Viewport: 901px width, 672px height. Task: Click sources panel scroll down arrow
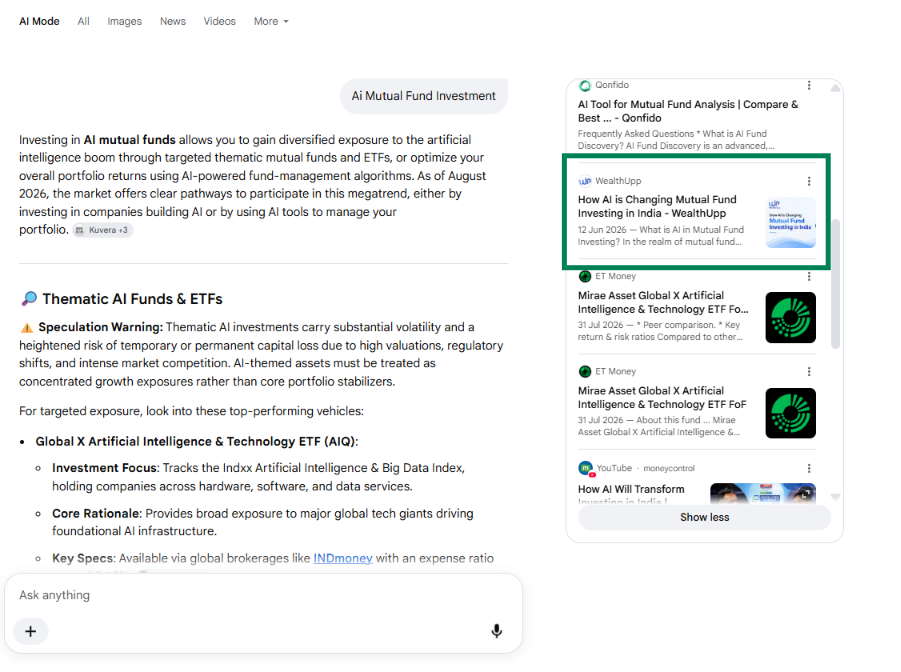(x=835, y=497)
